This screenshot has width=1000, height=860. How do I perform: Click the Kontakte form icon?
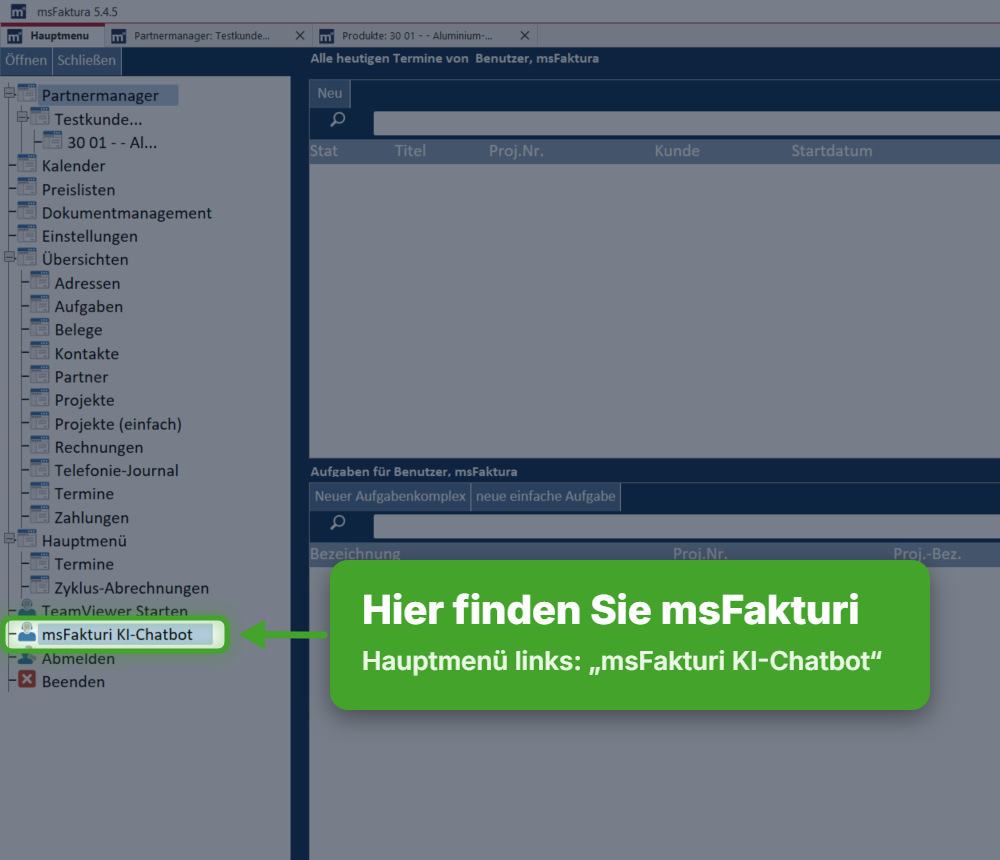(x=40, y=352)
